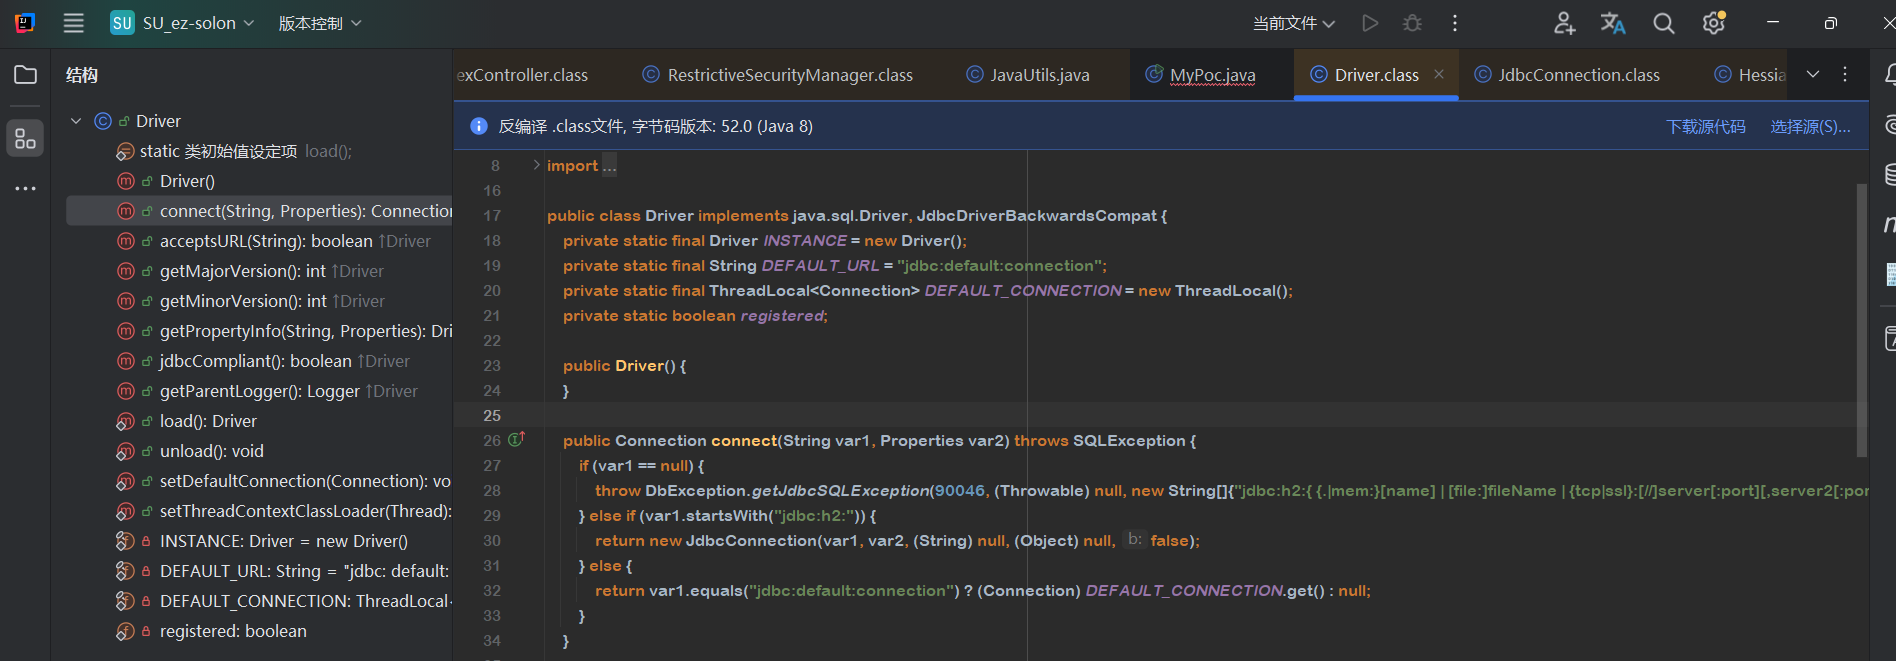Click the implements gutter icon on line 26

516,439
